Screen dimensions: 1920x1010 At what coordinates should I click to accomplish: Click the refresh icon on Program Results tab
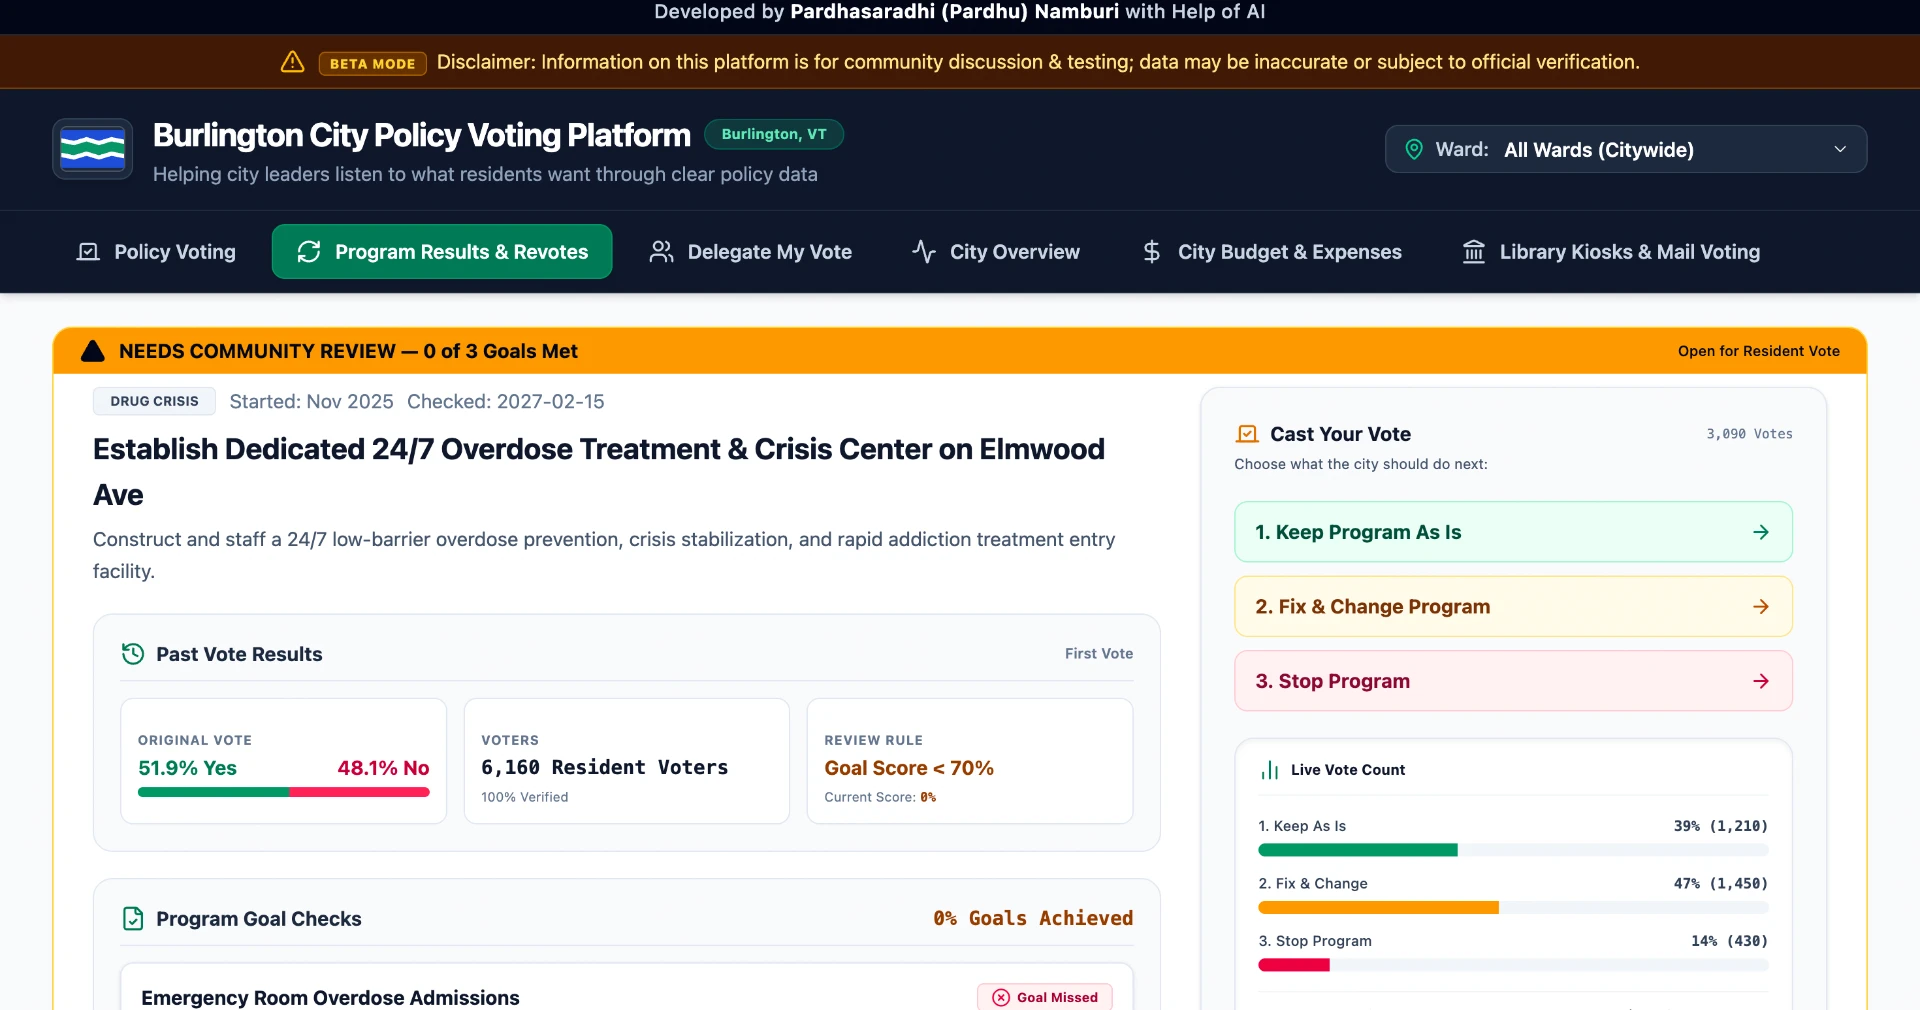(x=309, y=252)
